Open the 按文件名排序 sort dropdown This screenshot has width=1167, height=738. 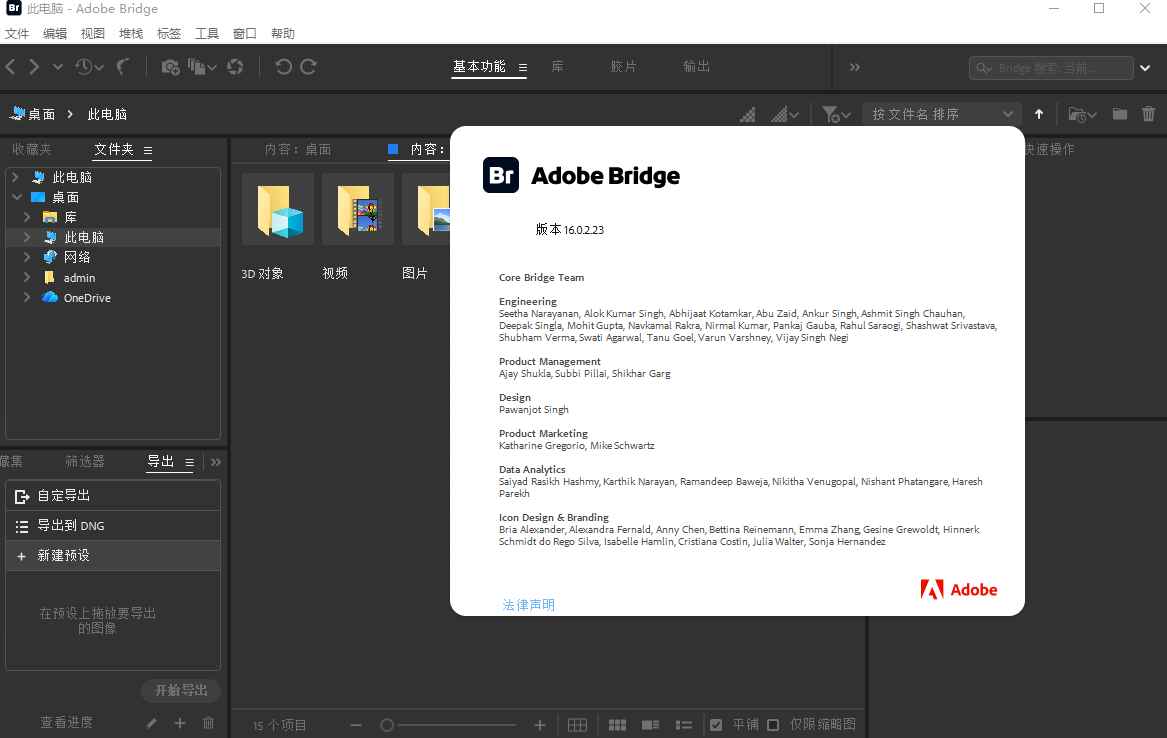(942, 114)
